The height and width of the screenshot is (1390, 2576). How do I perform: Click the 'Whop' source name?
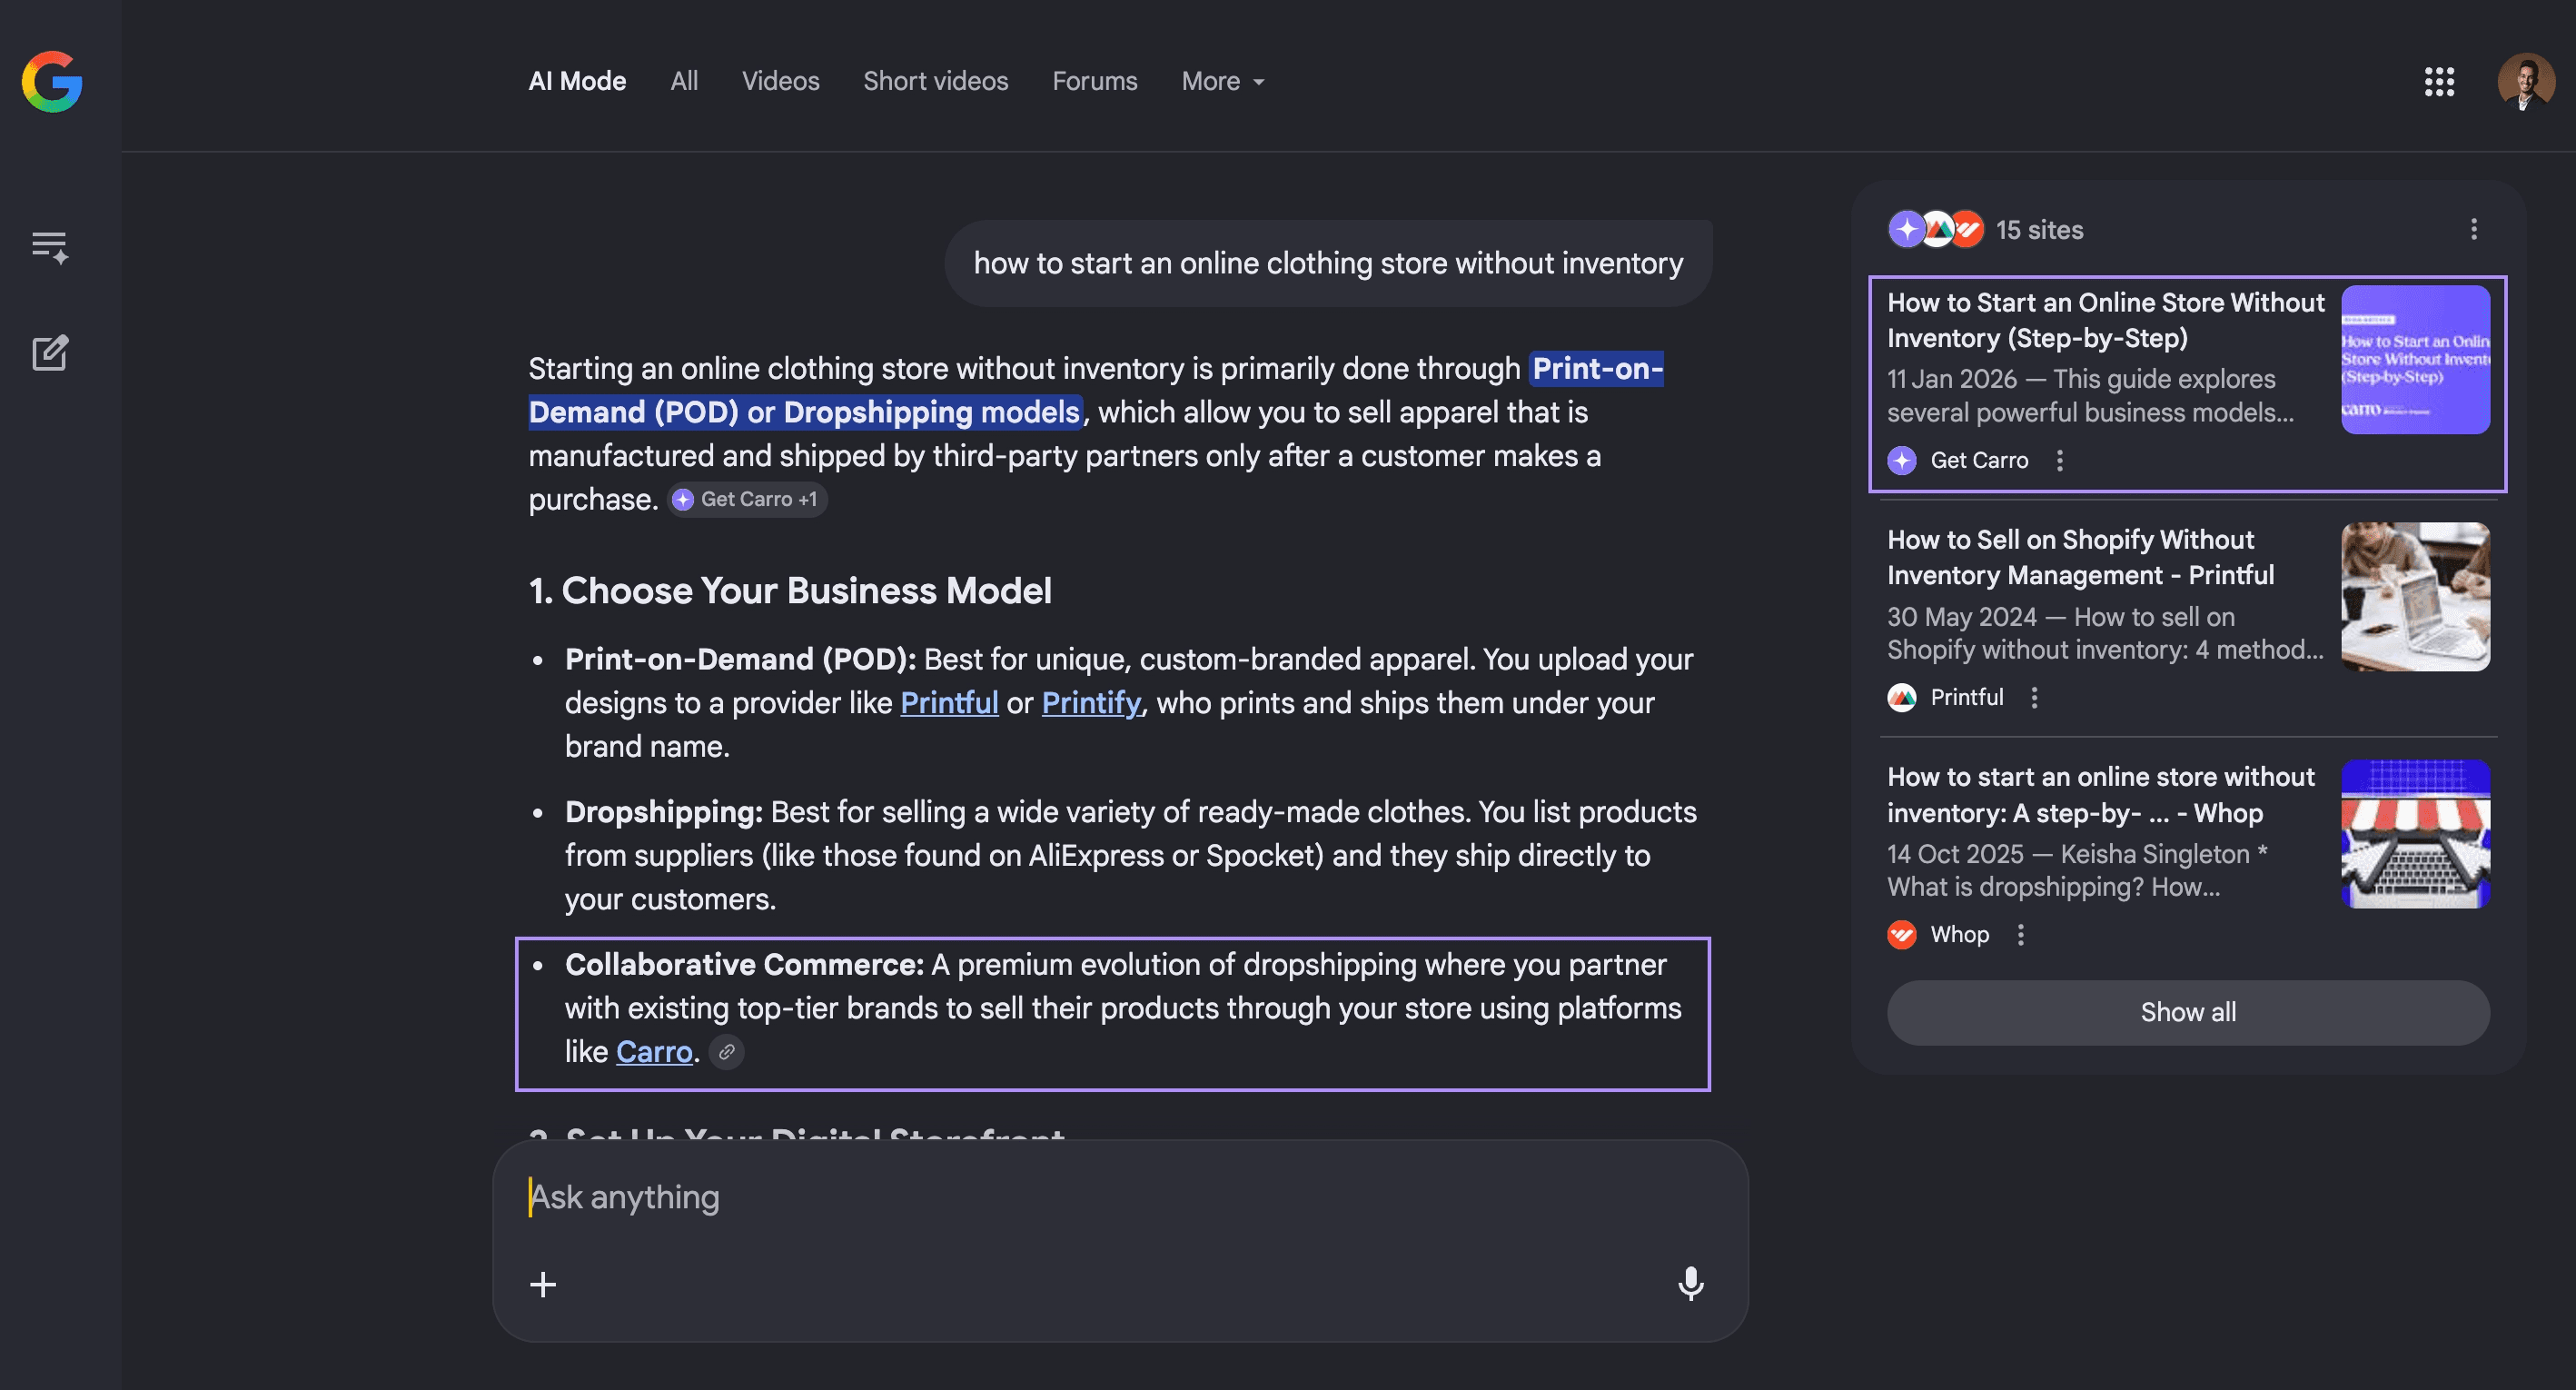(1959, 934)
